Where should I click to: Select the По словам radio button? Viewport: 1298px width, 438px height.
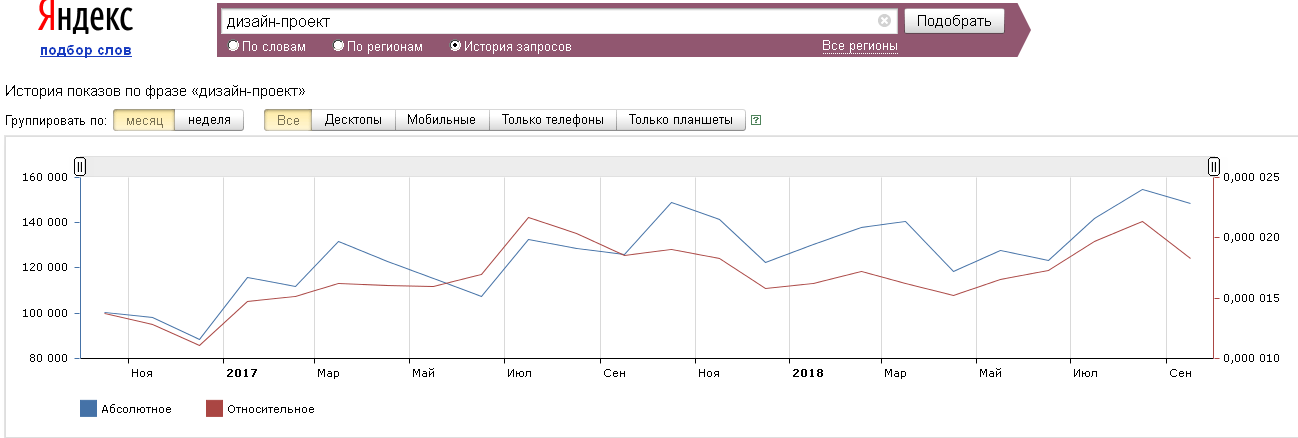pos(234,46)
